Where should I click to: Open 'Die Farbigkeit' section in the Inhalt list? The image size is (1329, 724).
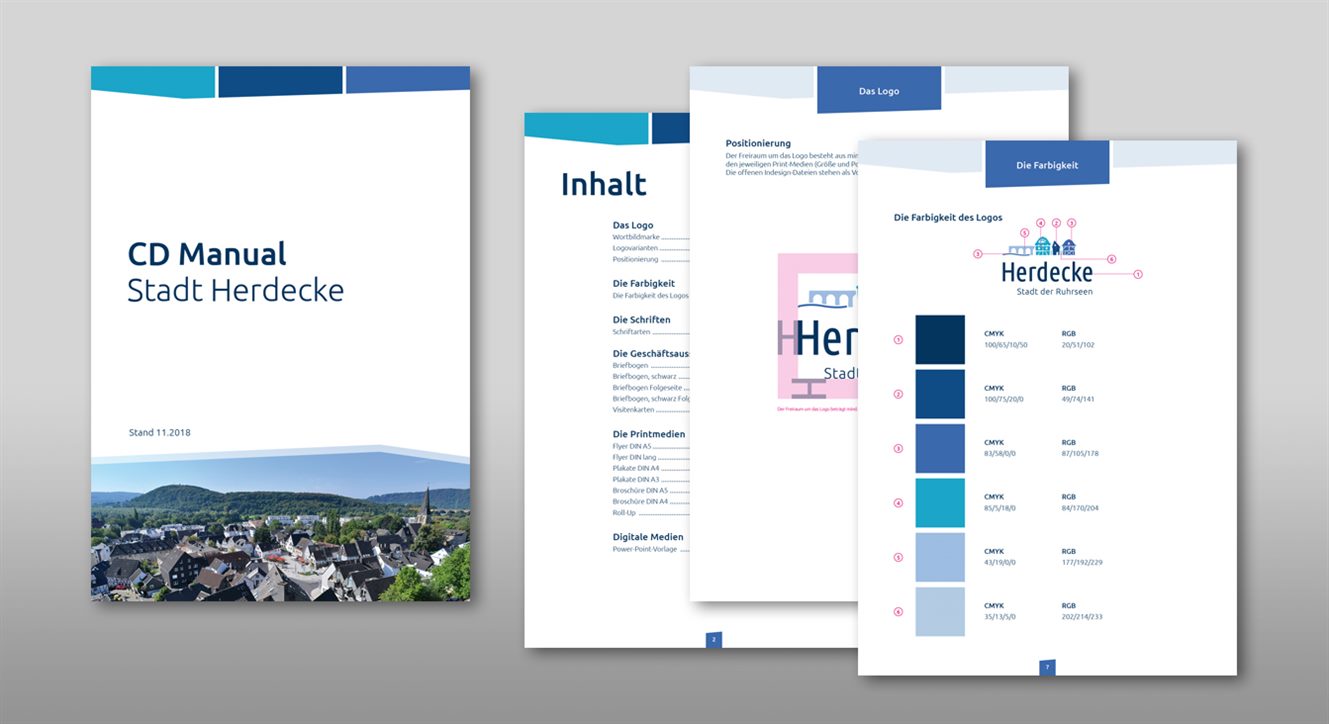tap(642, 283)
